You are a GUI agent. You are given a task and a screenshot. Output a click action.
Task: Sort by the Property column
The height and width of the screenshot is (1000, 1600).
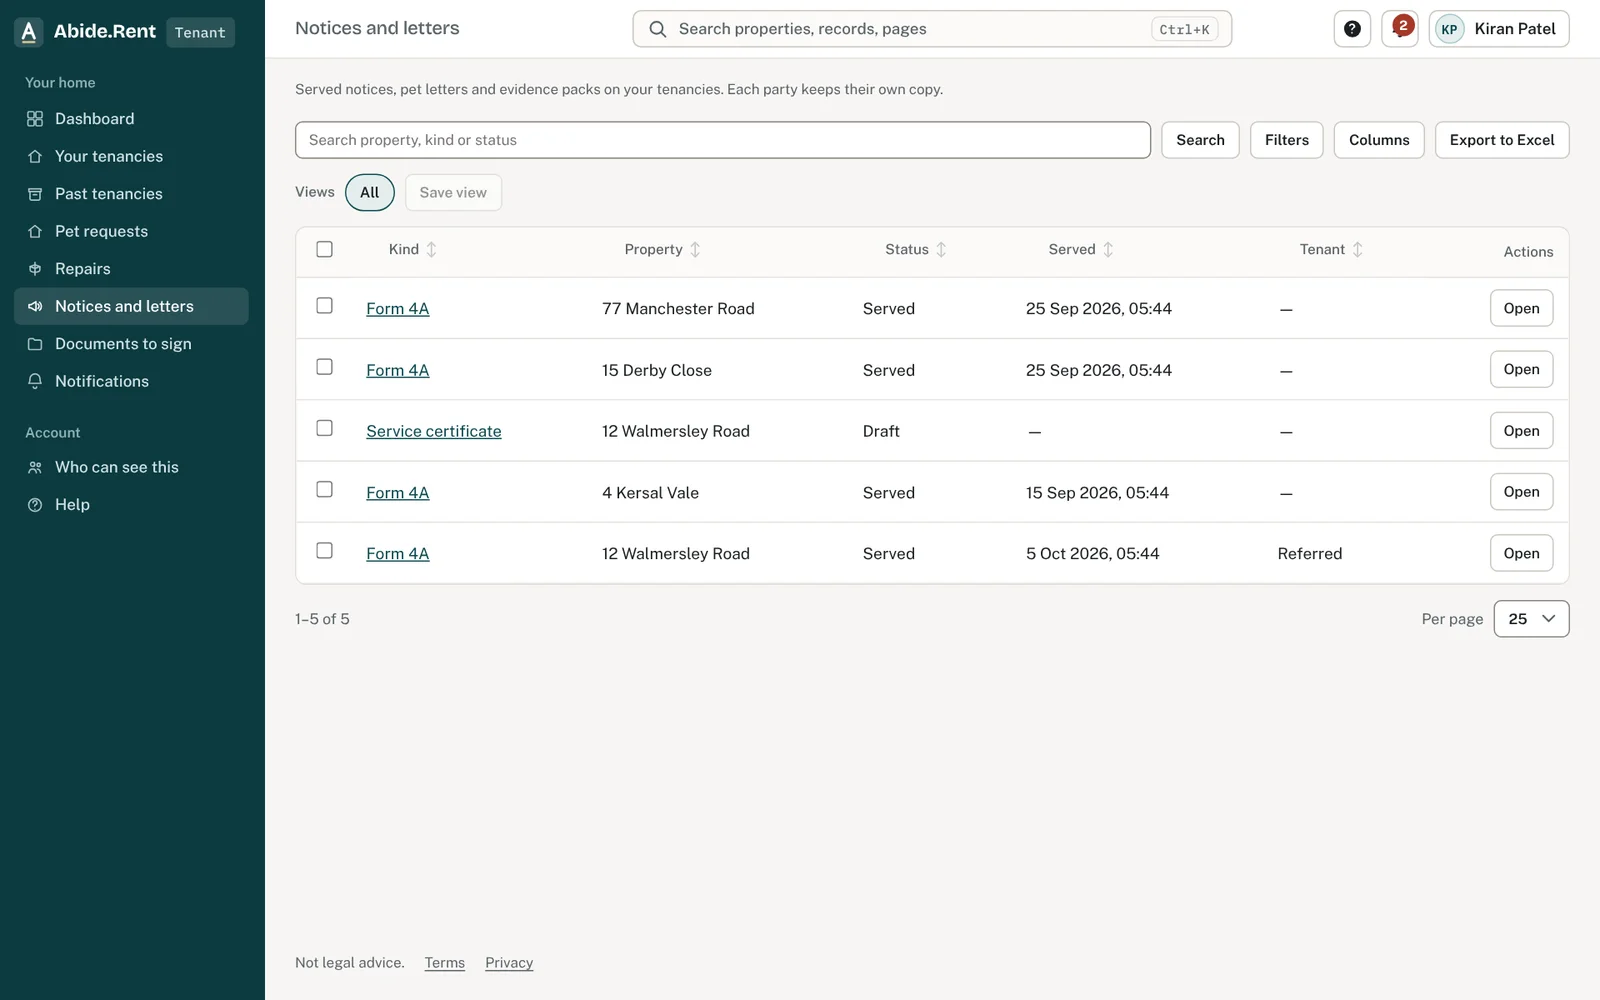click(663, 249)
